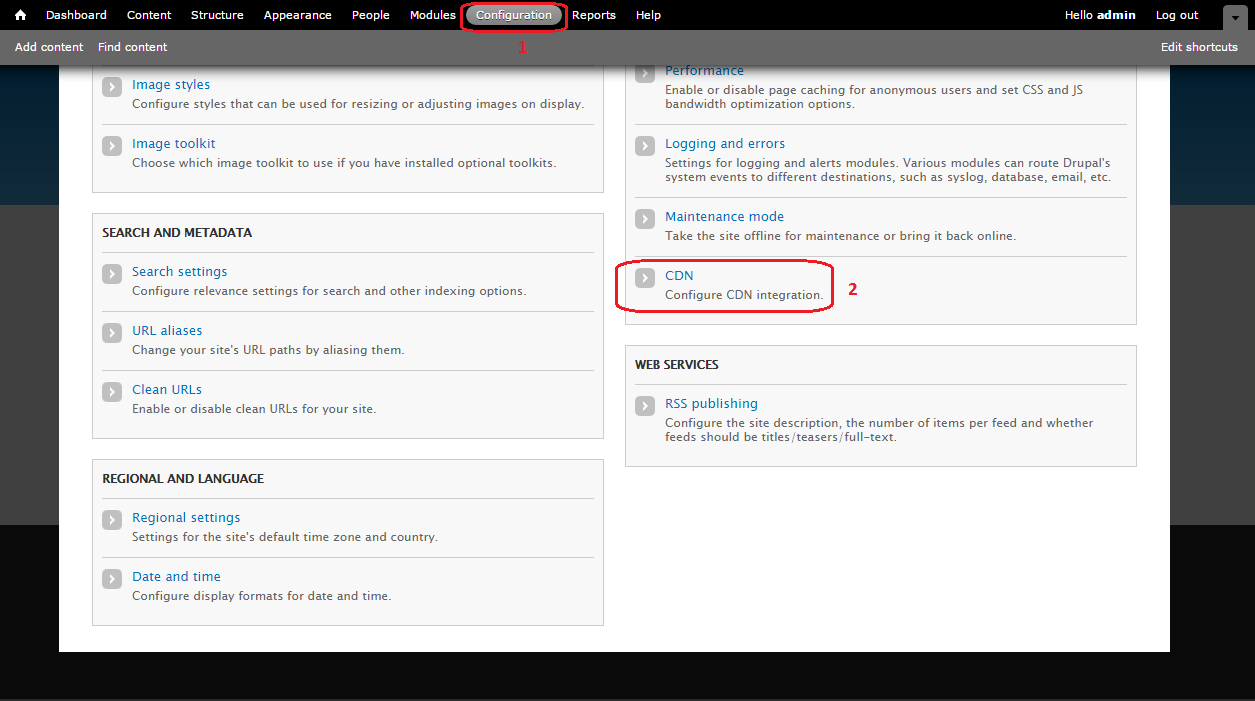Click 'Change your site's URL paths' text

pyautogui.click(x=268, y=350)
